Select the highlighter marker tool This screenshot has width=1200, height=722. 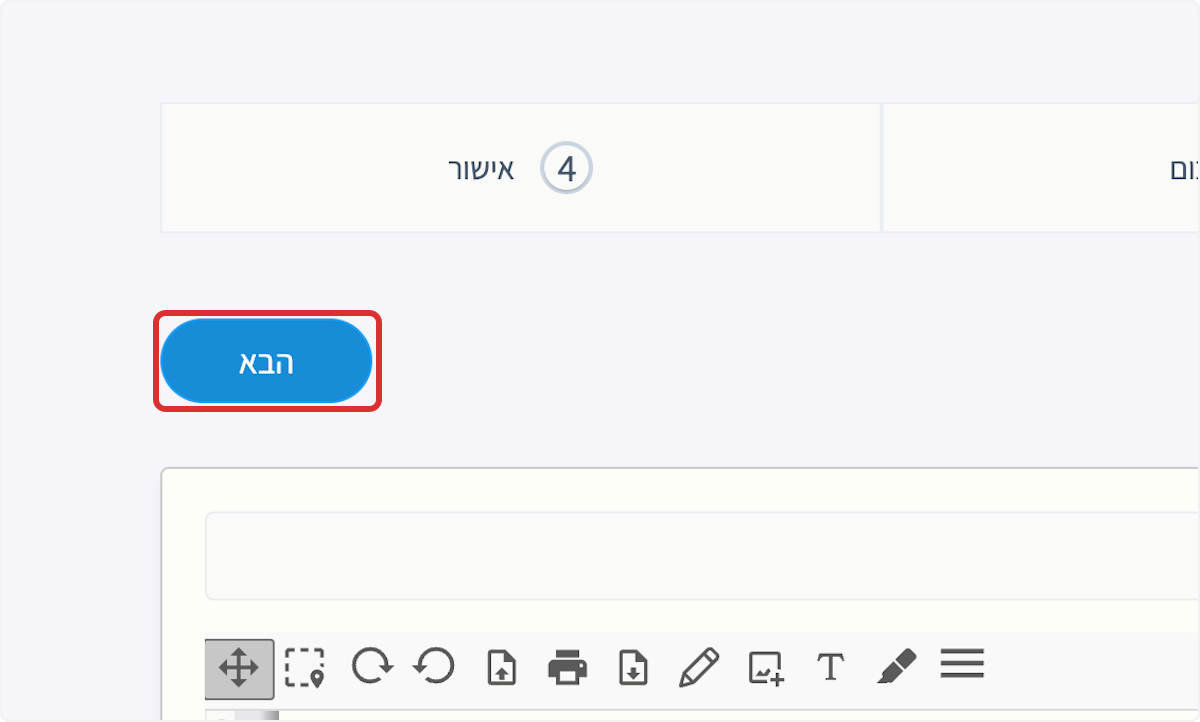click(897, 663)
